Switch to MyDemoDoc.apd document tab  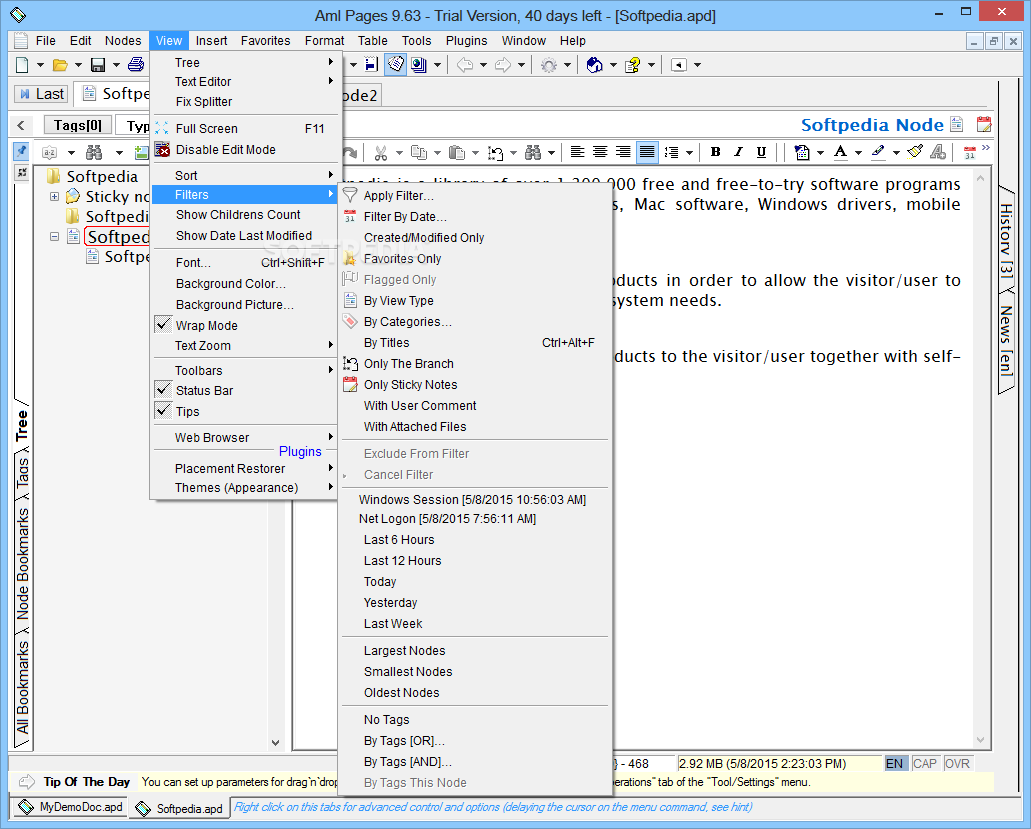pos(71,807)
